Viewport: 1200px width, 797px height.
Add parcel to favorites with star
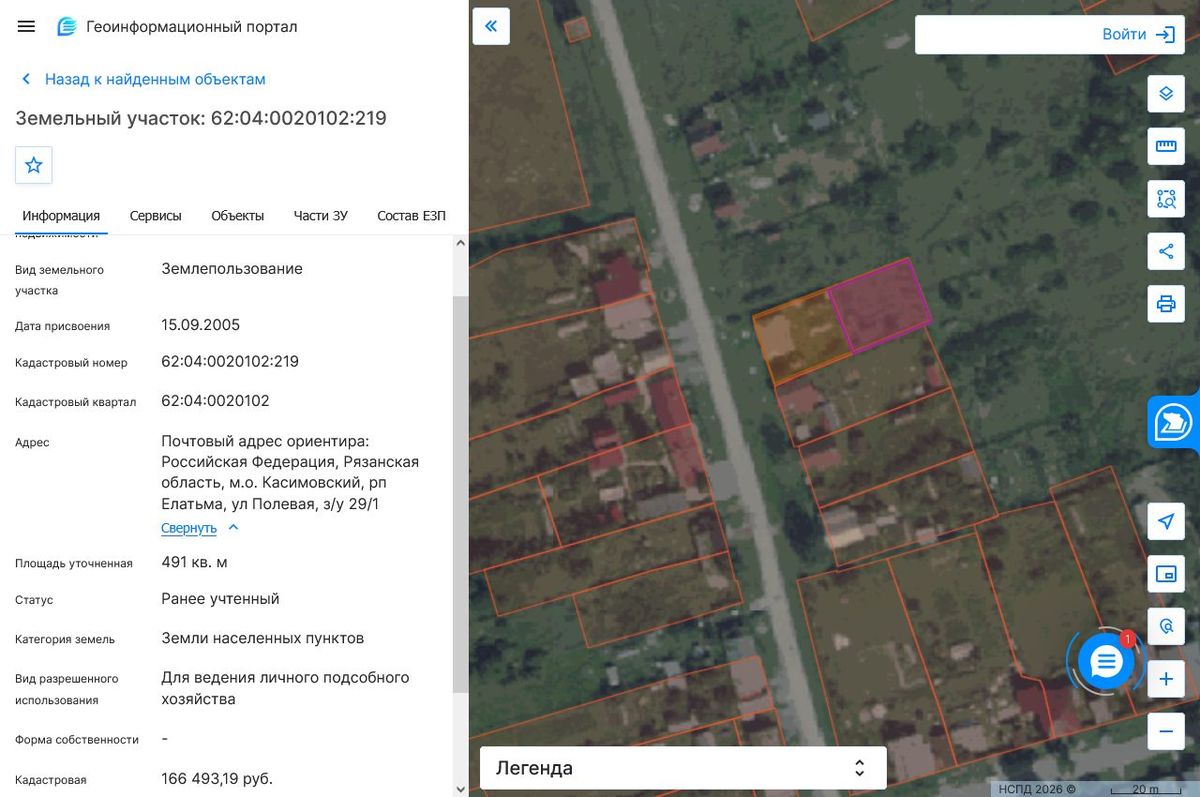(34, 165)
